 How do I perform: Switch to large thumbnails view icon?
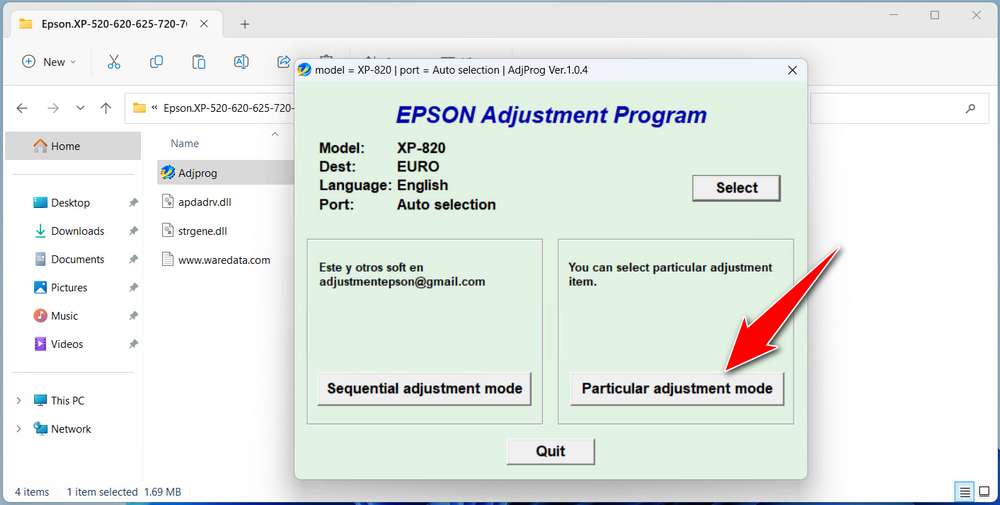pyautogui.click(x=984, y=492)
